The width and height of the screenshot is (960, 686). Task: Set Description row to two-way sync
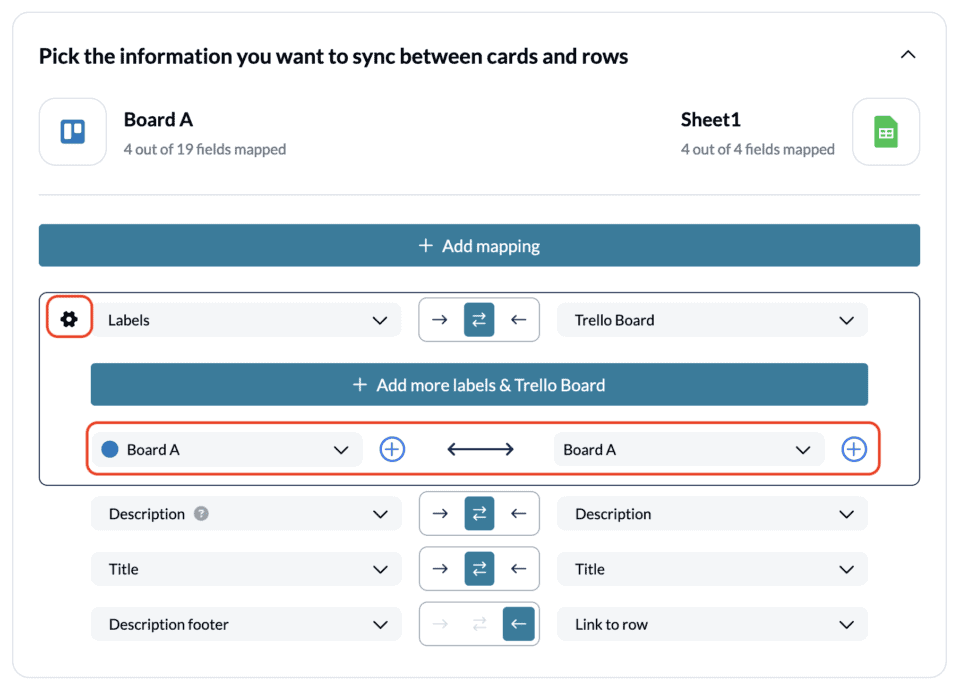point(479,513)
